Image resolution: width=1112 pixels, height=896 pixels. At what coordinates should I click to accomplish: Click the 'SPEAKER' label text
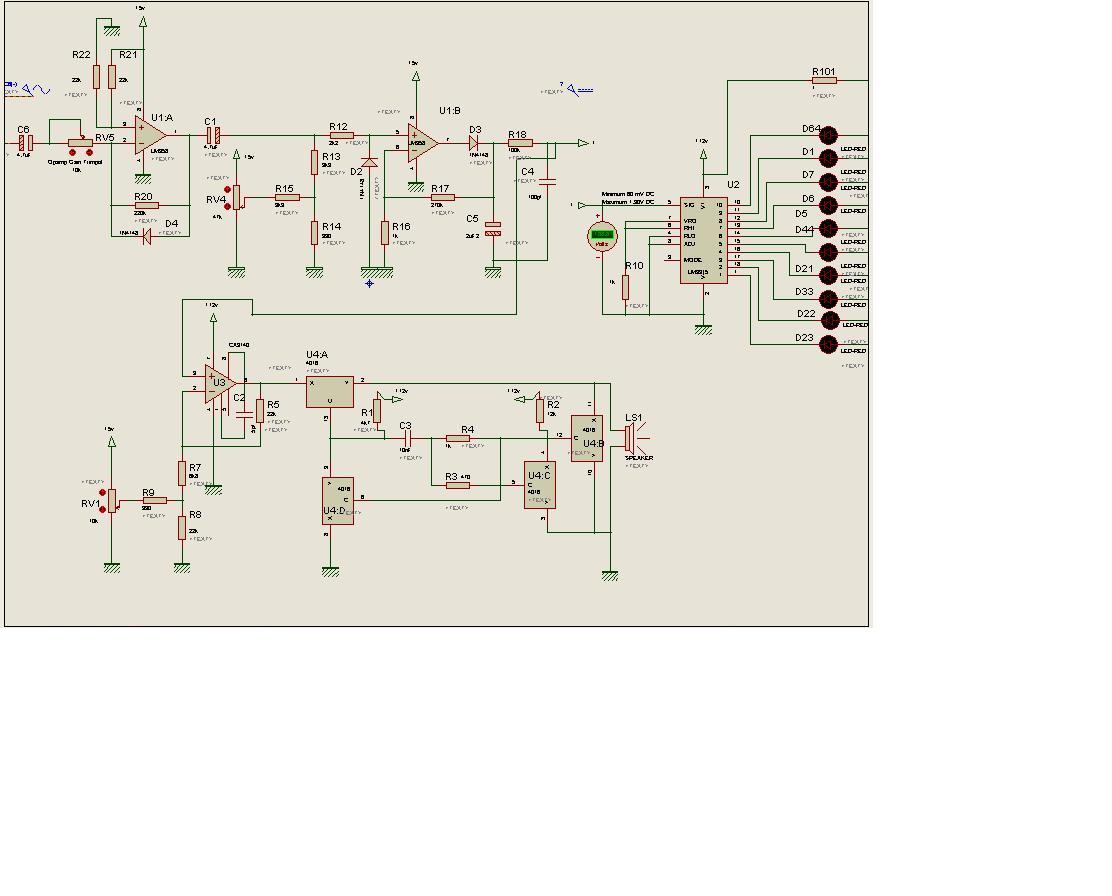click(639, 458)
